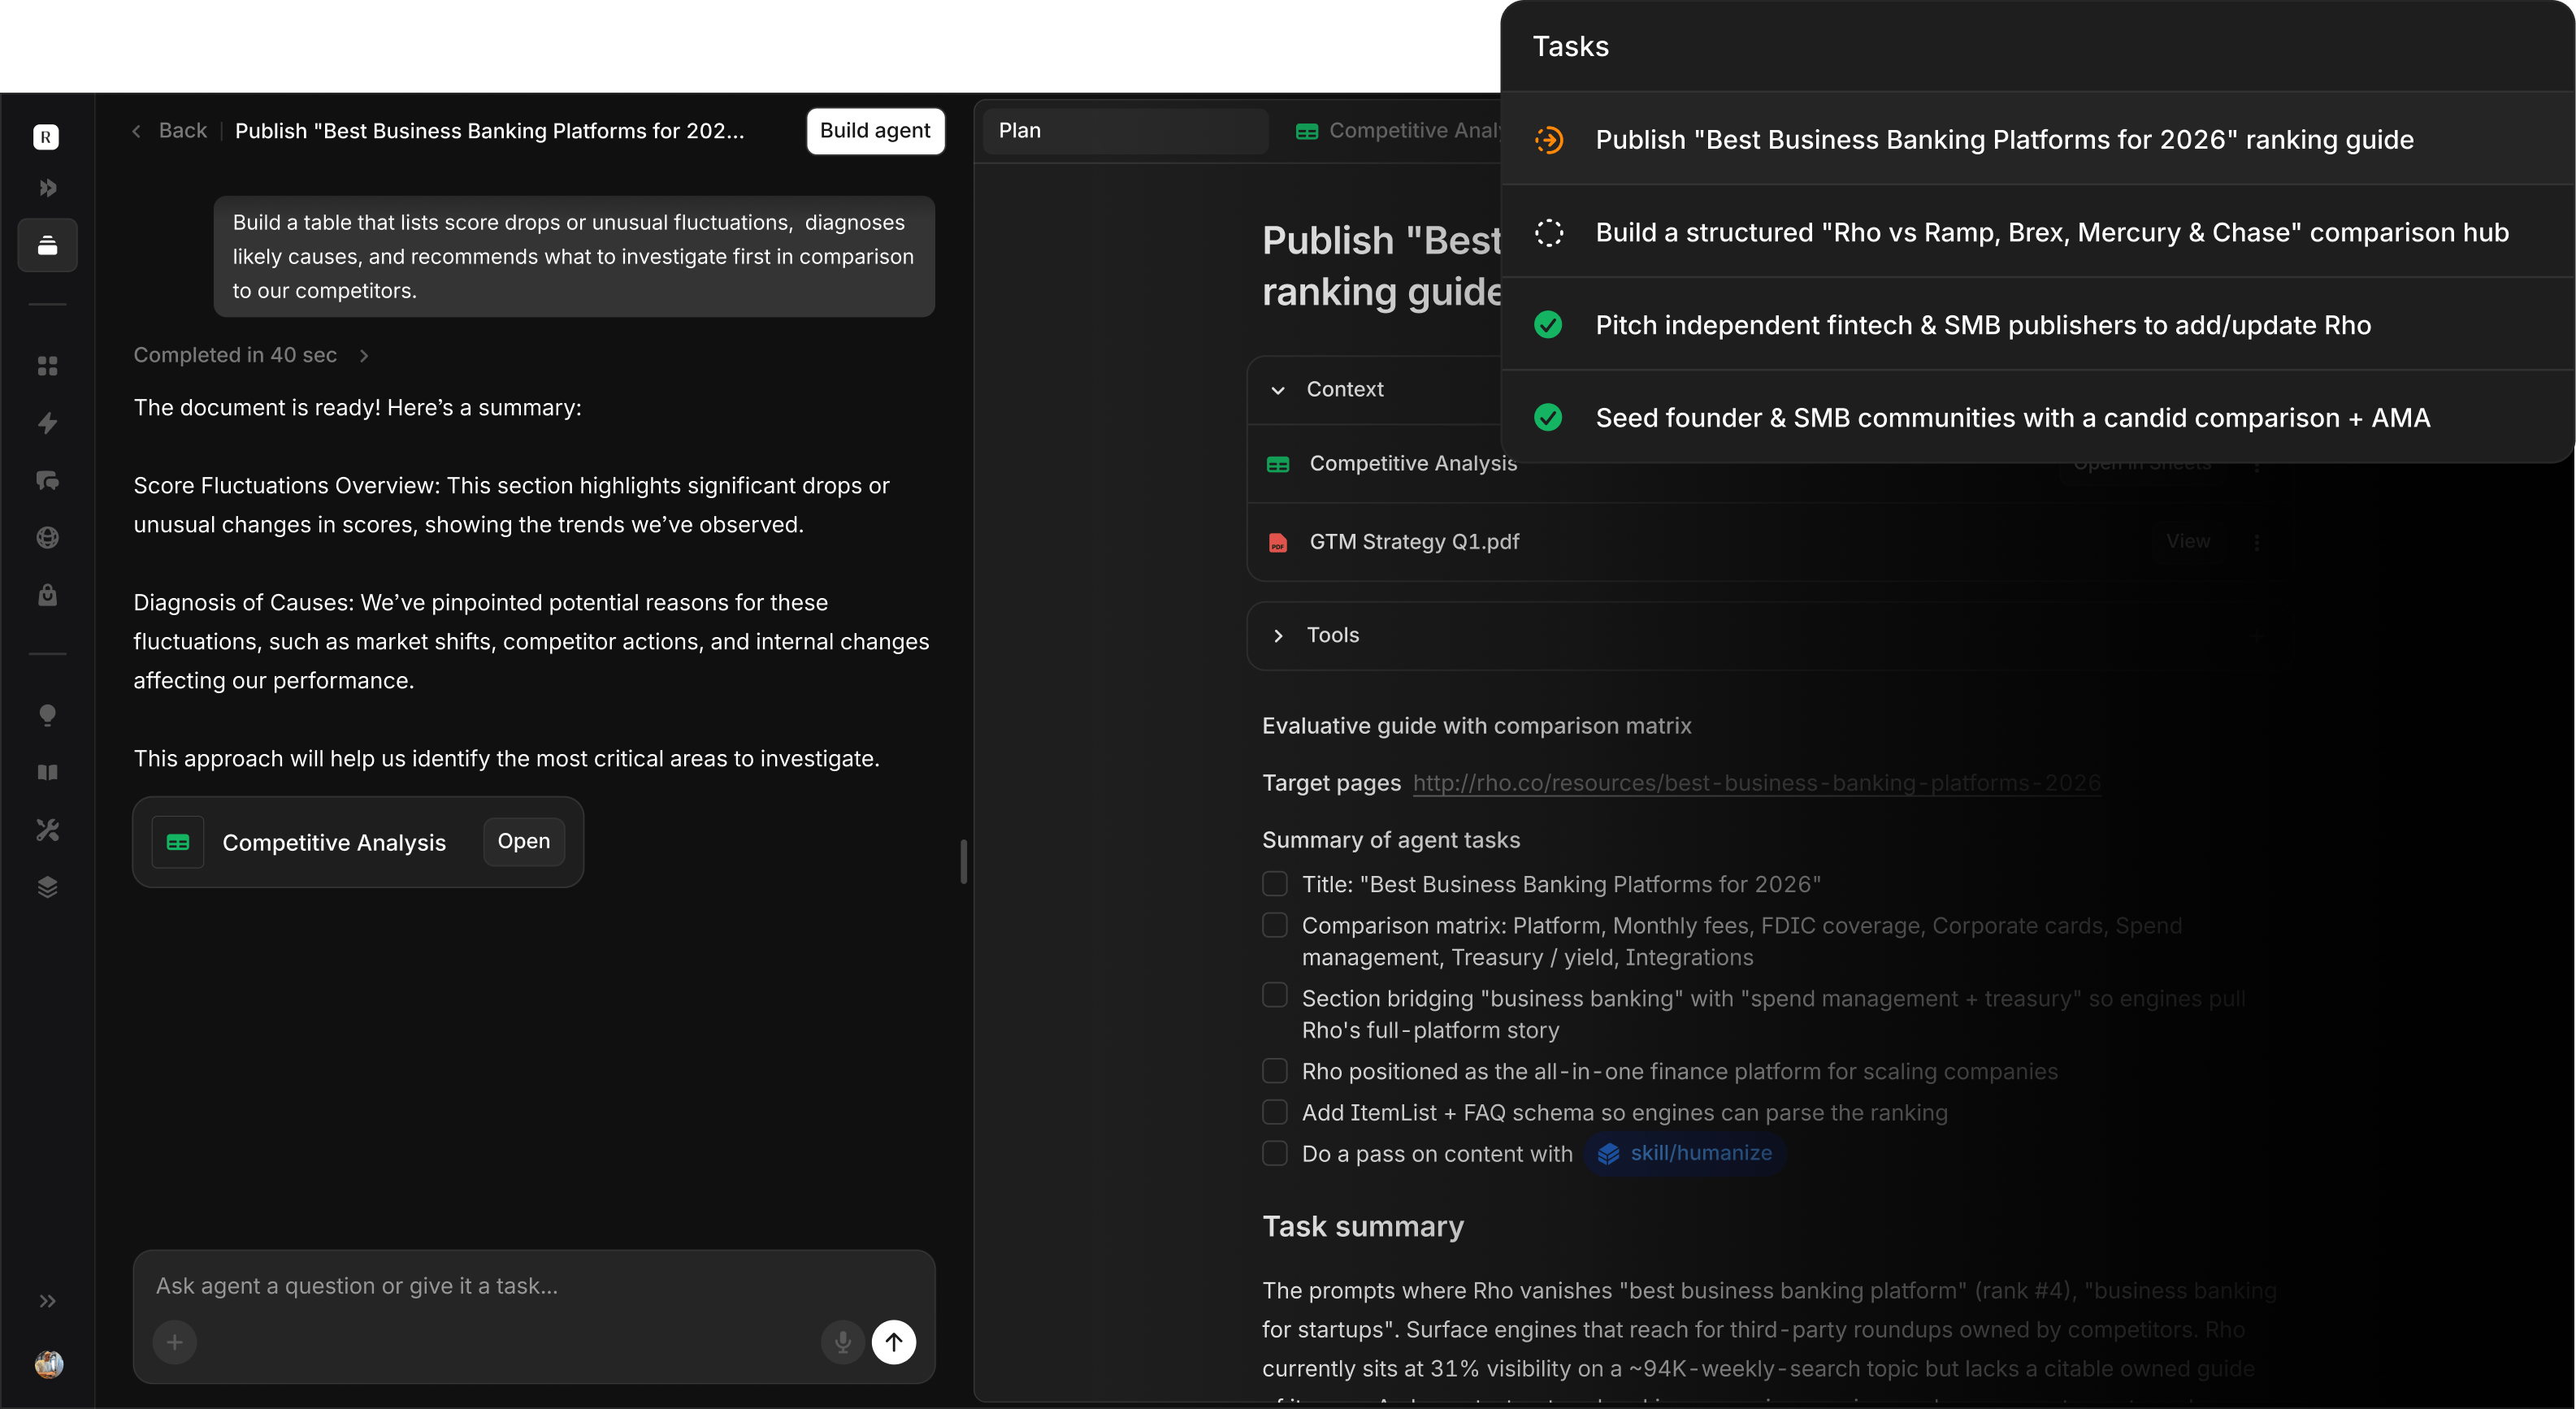2576x1409 pixels.
Task: Click the Back chevron arrow
Action: 136,131
